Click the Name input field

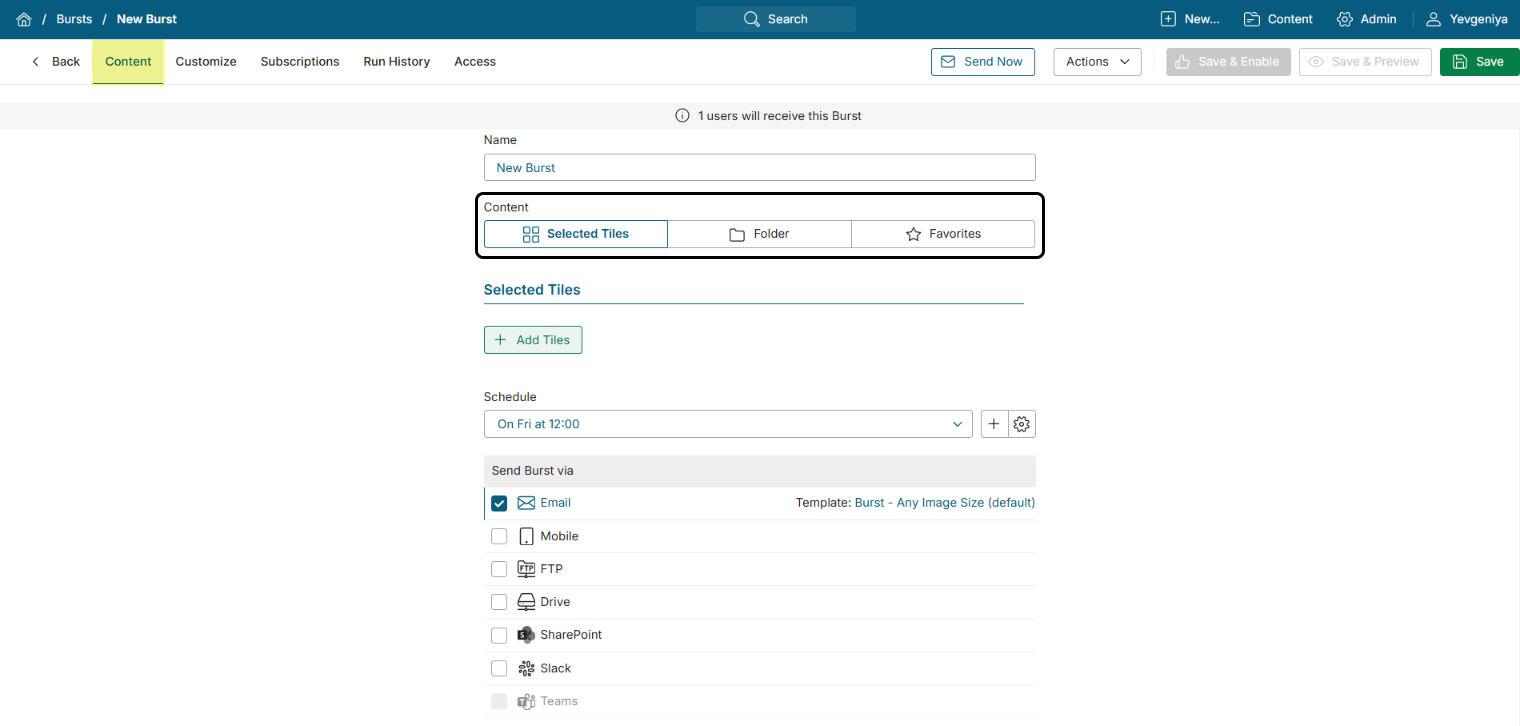click(759, 168)
